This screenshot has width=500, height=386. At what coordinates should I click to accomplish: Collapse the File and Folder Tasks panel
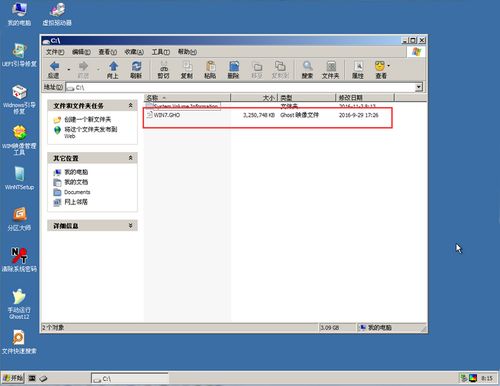coord(131,105)
